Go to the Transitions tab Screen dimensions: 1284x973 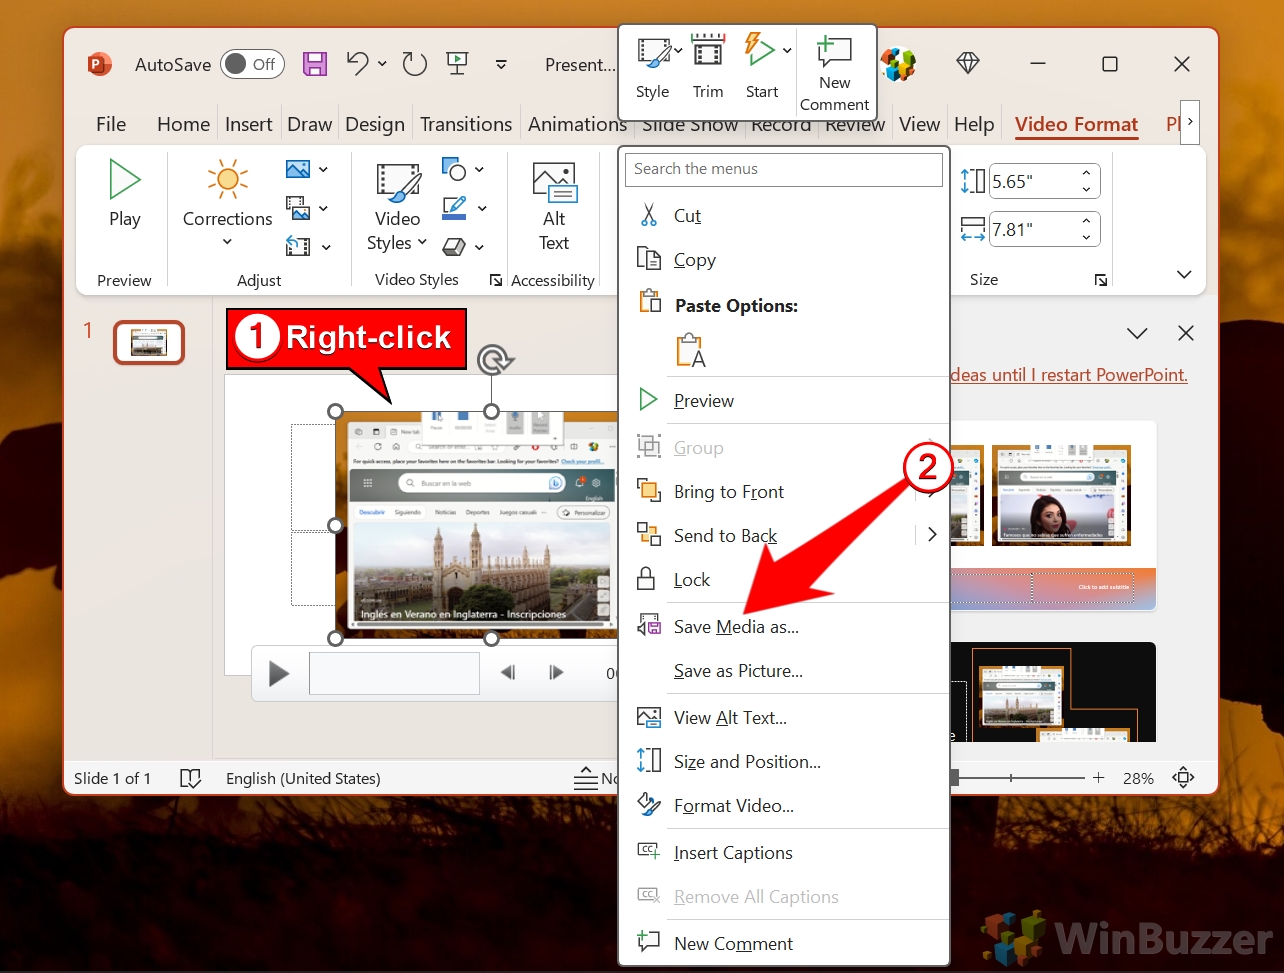click(x=466, y=124)
